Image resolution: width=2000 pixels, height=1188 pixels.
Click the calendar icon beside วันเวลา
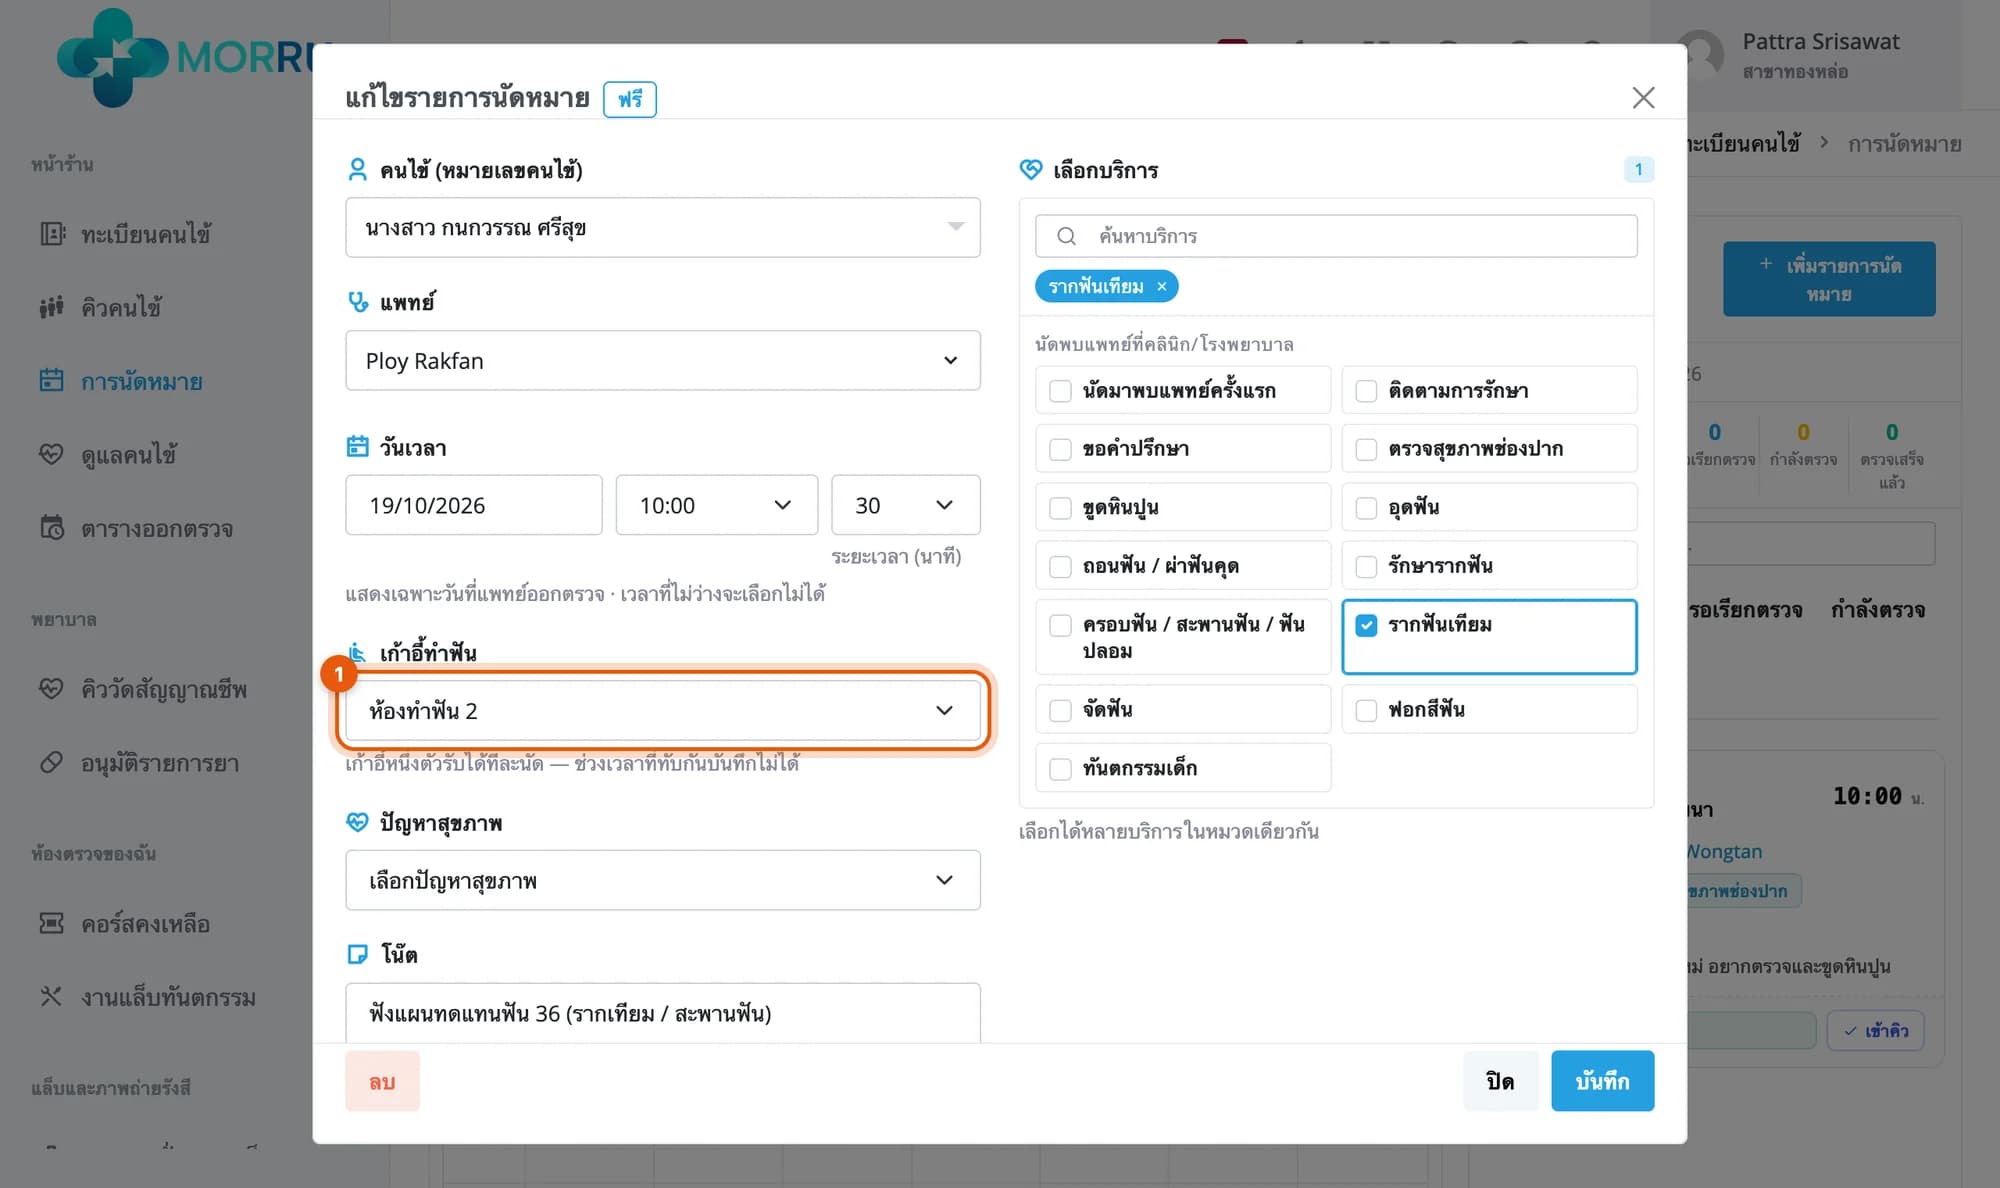tap(357, 447)
